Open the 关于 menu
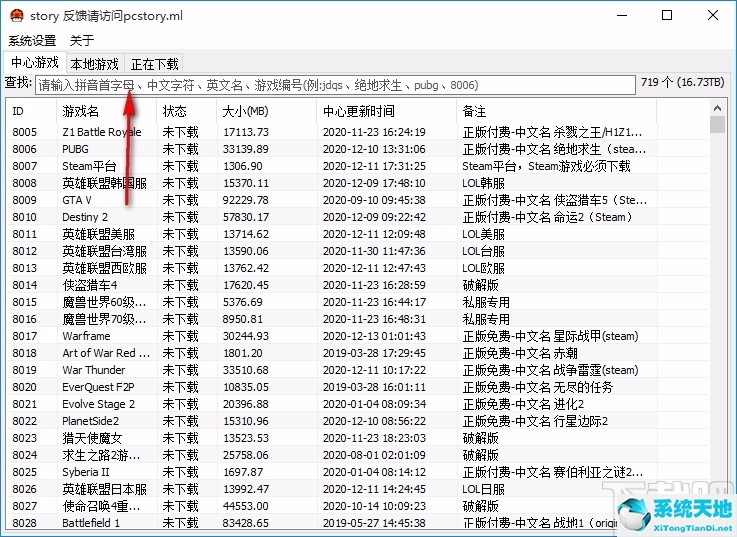The height and width of the screenshot is (537, 737). [x=82, y=40]
